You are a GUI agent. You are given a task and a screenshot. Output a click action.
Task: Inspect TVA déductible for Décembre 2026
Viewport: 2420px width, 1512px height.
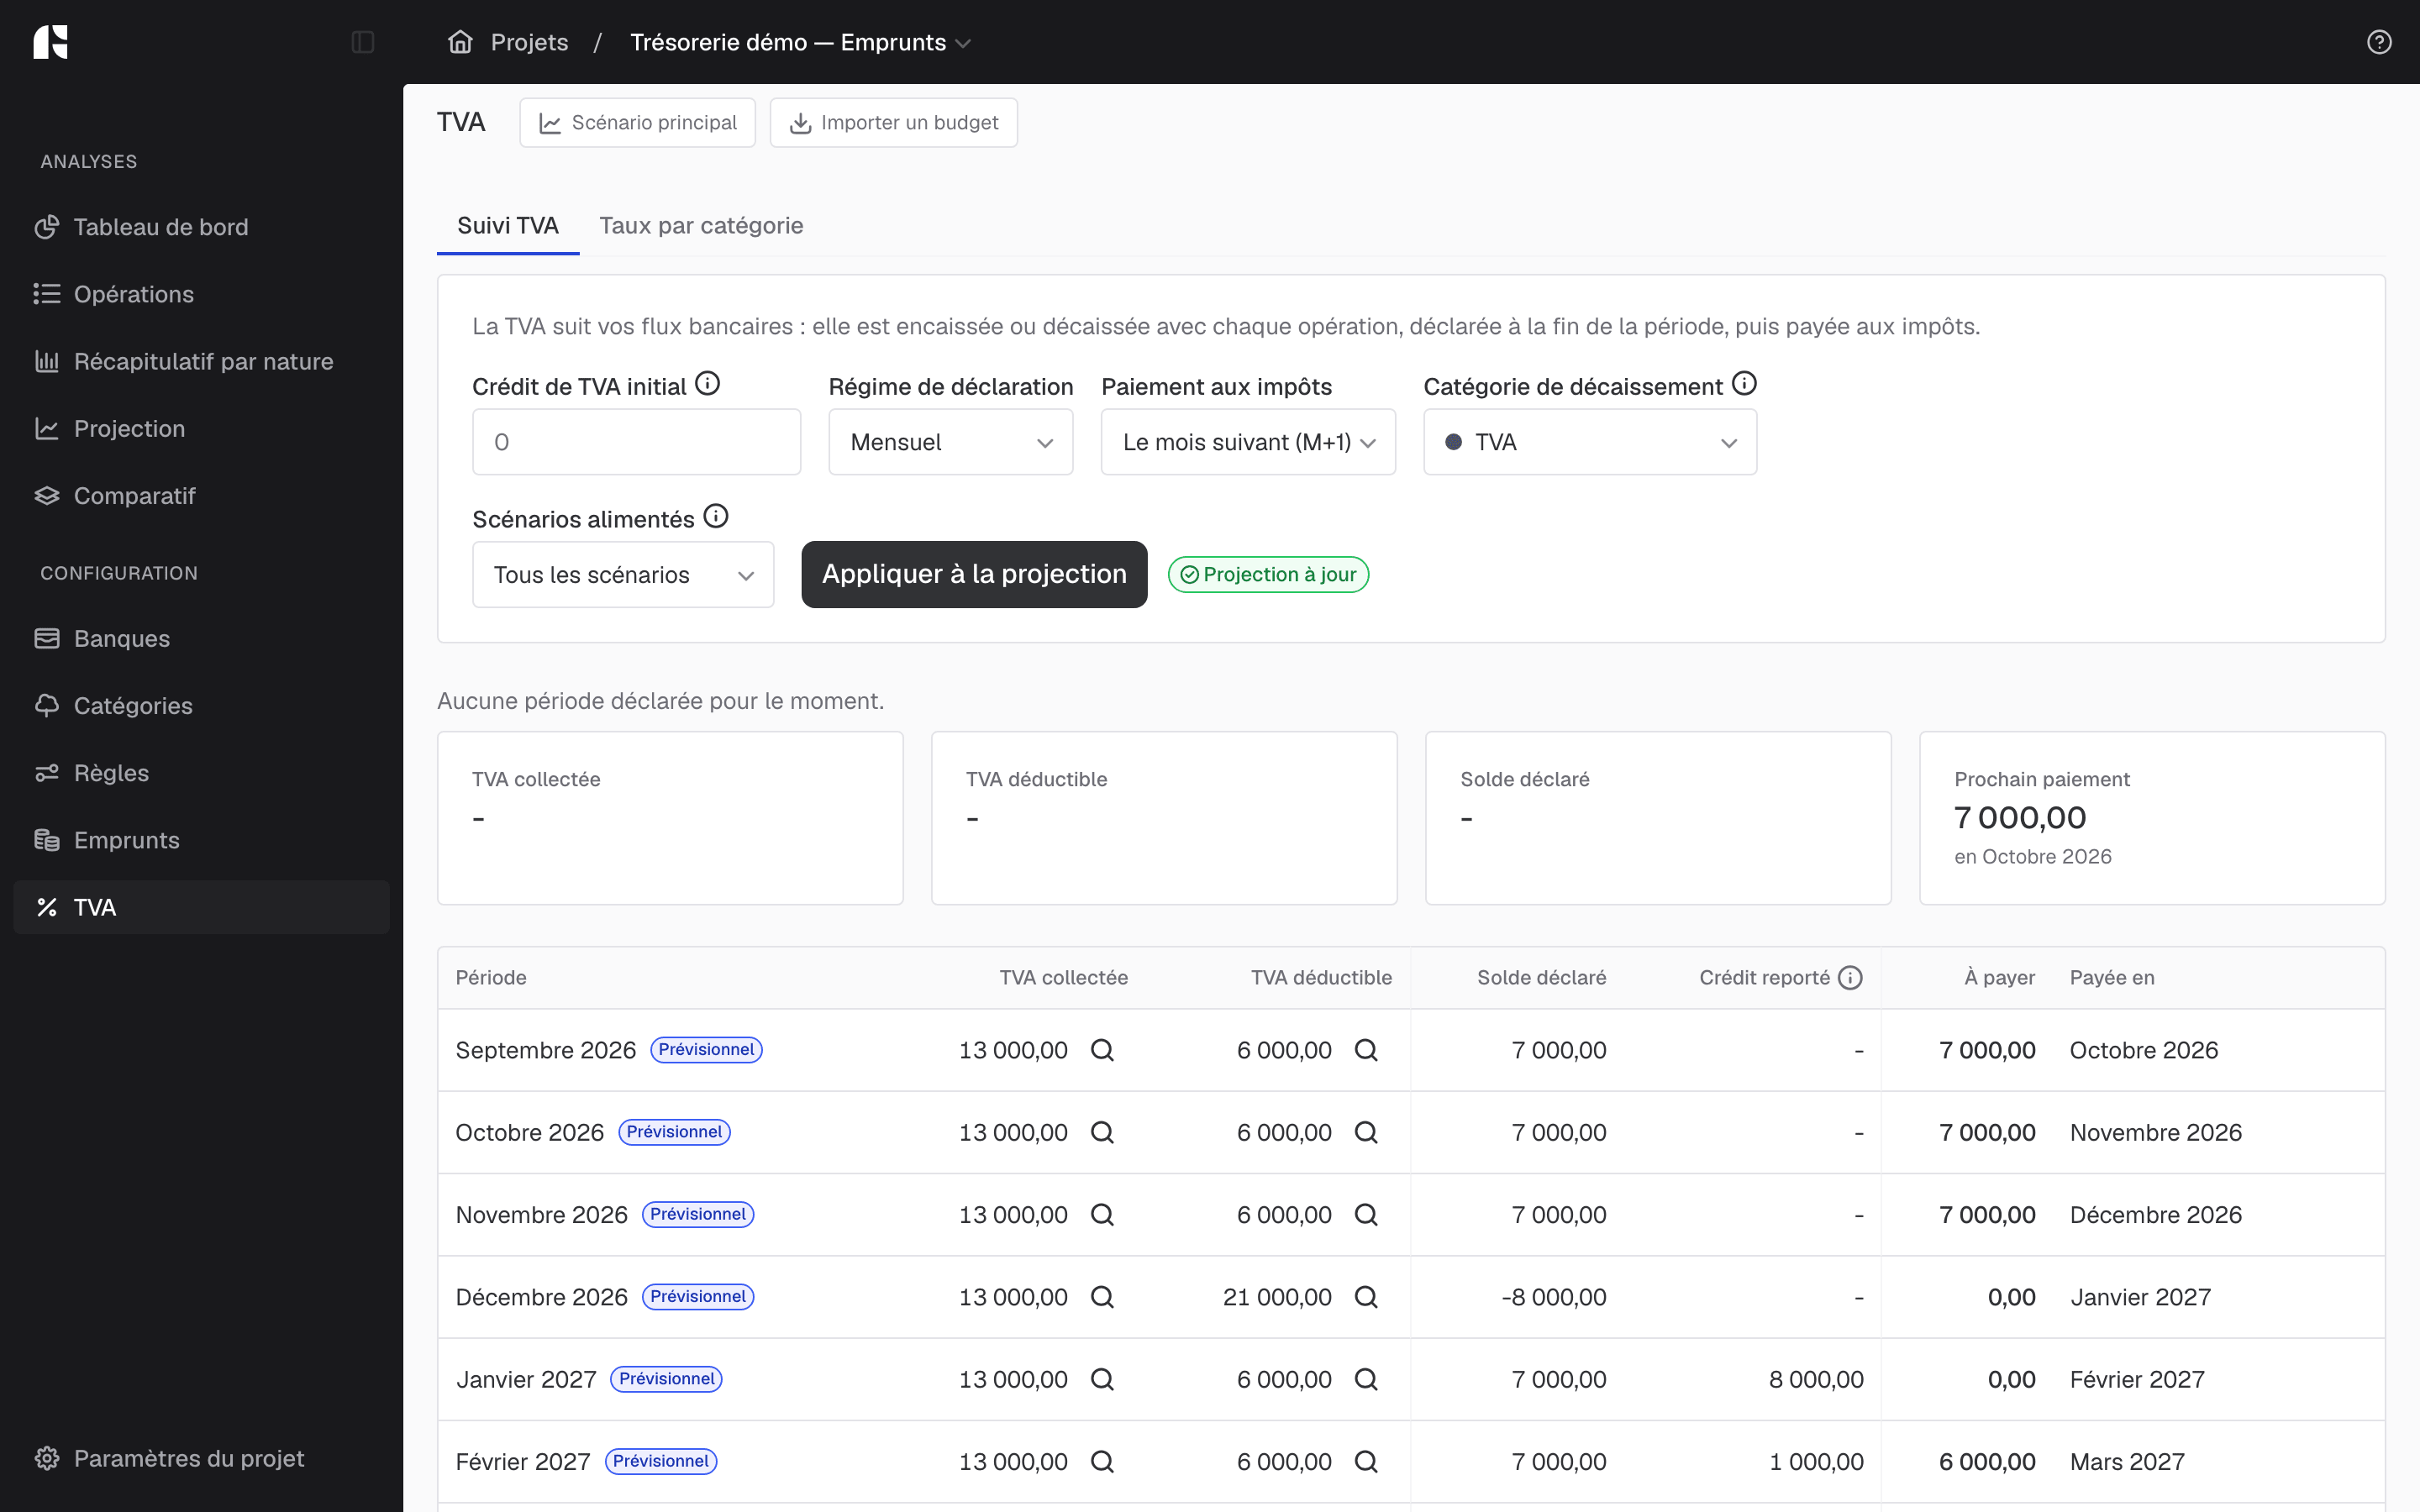(x=1366, y=1297)
